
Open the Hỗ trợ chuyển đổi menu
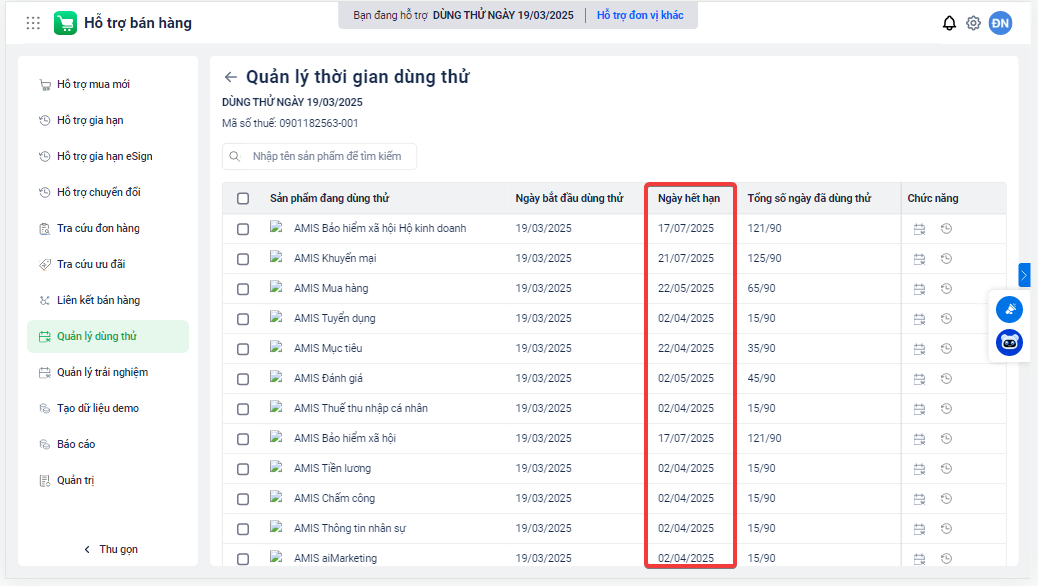pos(108,192)
